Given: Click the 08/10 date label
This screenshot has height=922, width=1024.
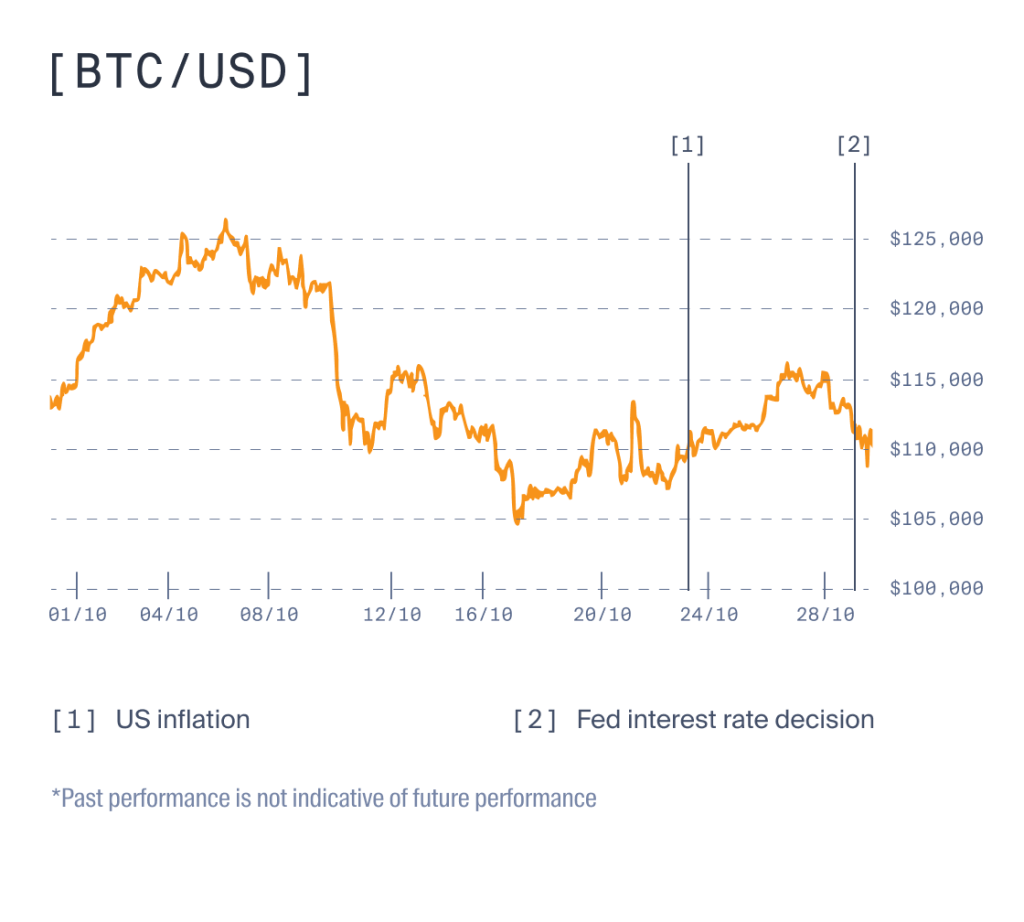Looking at the screenshot, I should click(x=269, y=615).
